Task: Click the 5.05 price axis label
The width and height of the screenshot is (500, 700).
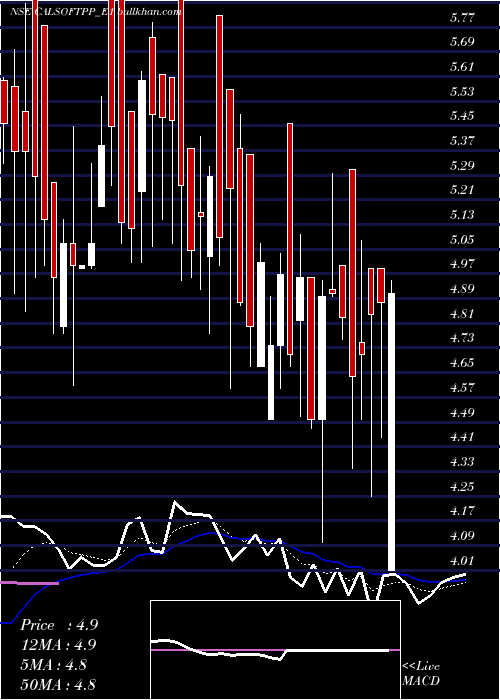Action: coord(462,240)
